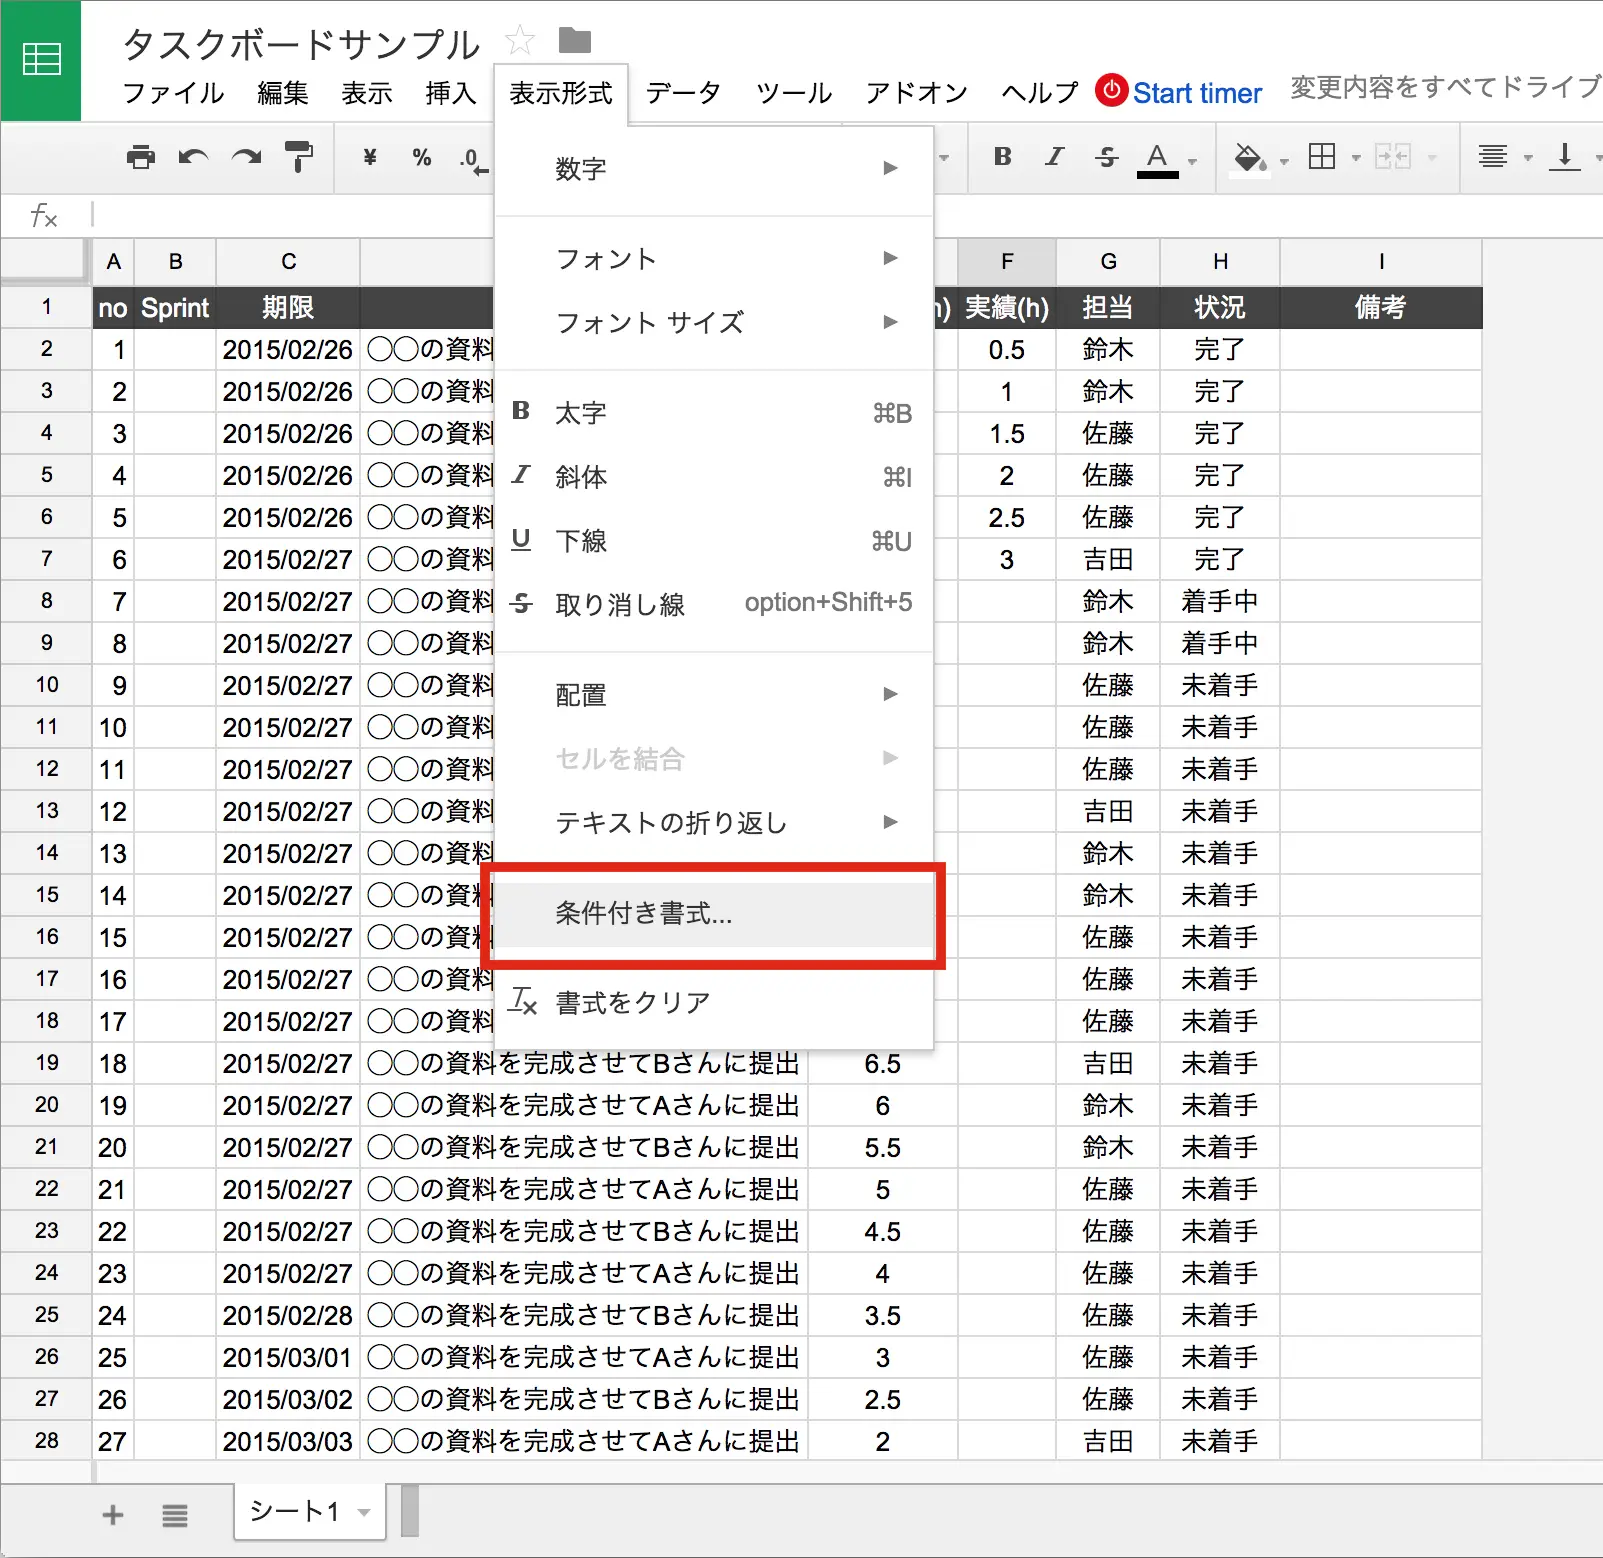Select the paint format roller icon

(298, 157)
